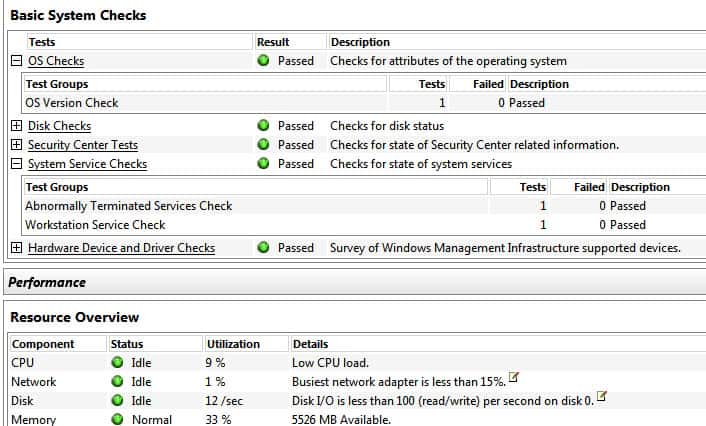This screenshot has width=706, height=426.
Task: Expand the Disk Checks node
Action: pos(16,126)
